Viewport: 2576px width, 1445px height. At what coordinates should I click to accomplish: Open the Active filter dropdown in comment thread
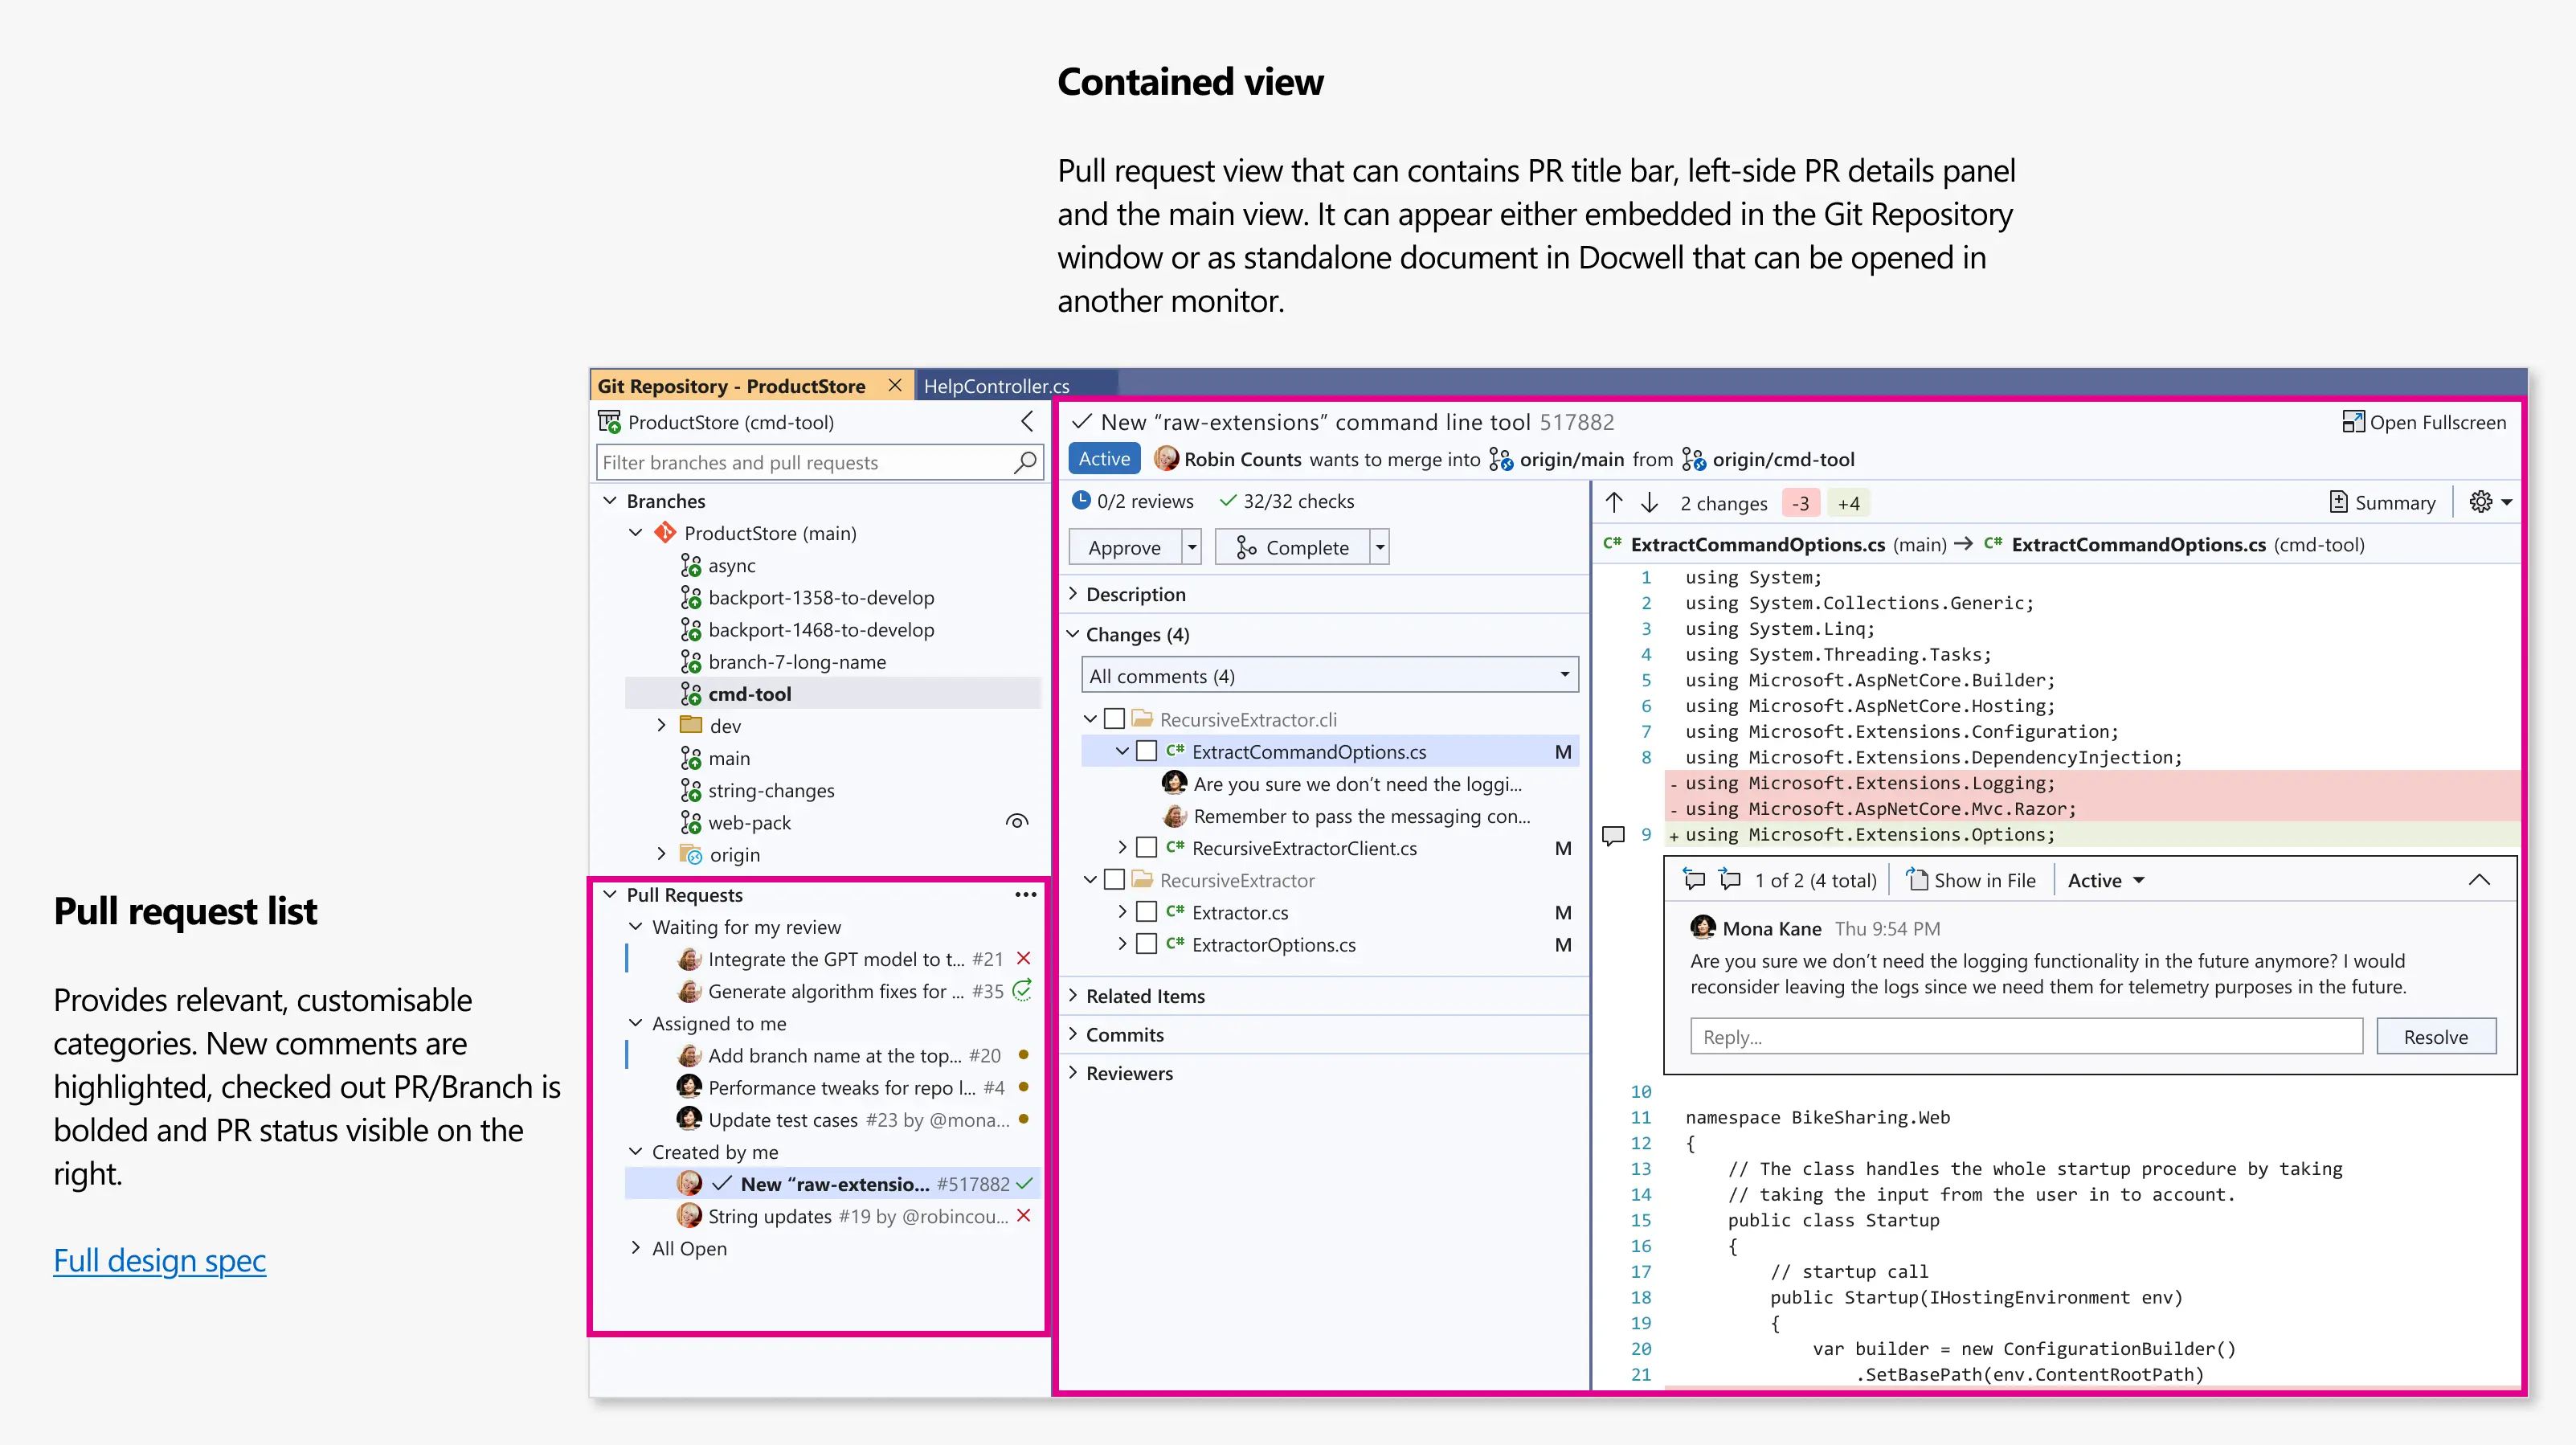(2104, 880)
